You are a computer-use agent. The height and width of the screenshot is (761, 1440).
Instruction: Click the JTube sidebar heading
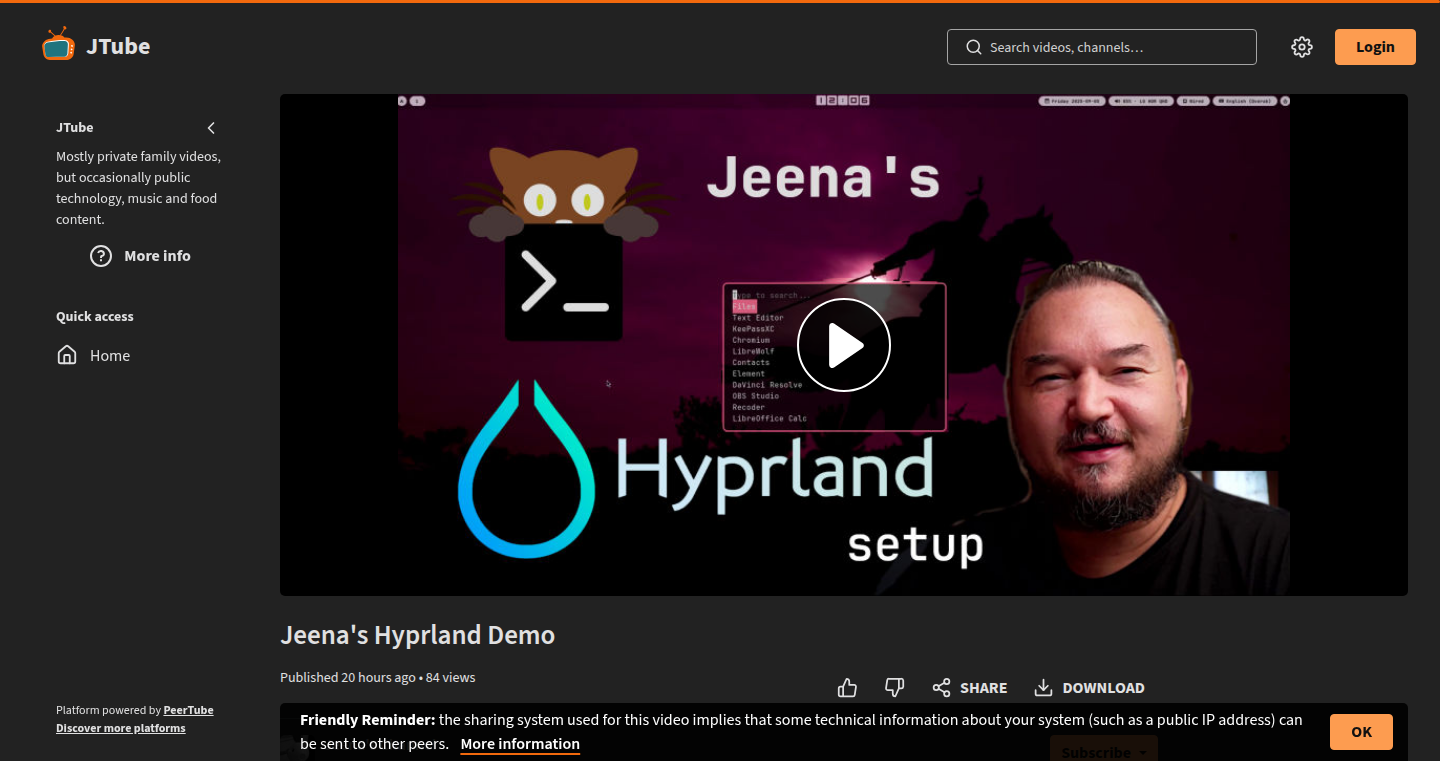coord(75,127)
